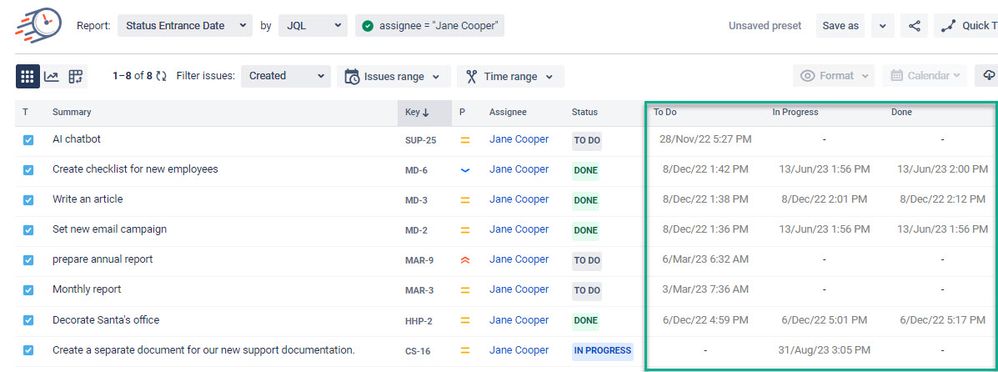This screenshot has width=998, height=372.
Task: Open the Created filter issues dropdown
Action: coord(286,76)
